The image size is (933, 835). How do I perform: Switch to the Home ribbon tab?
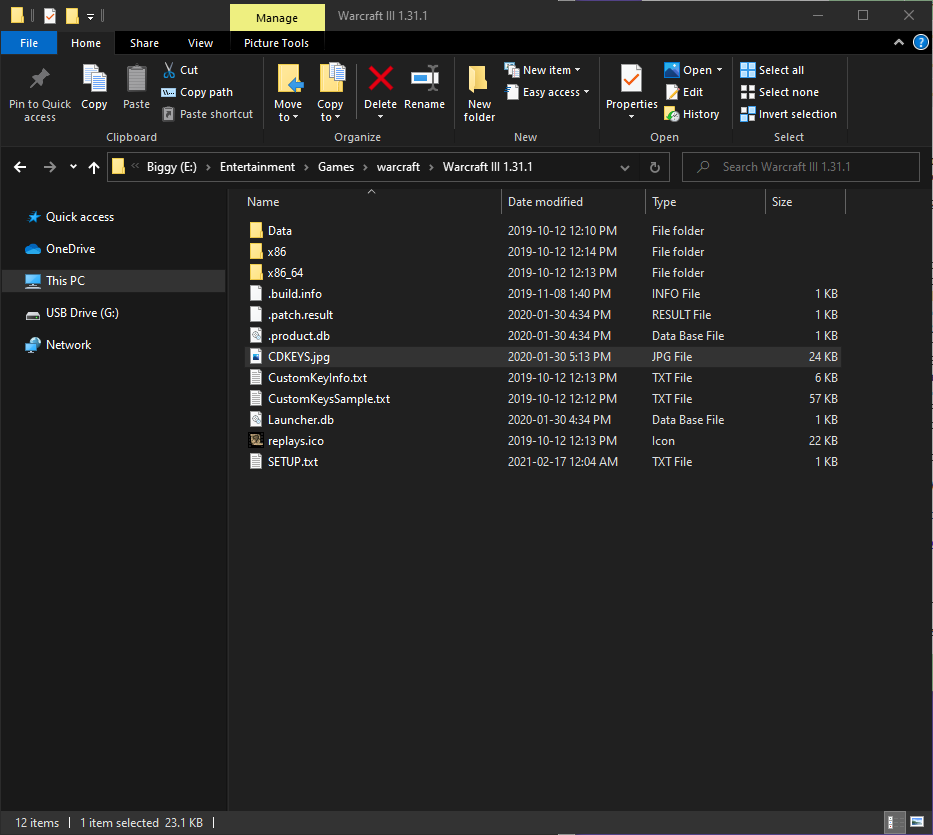[86, 43]
